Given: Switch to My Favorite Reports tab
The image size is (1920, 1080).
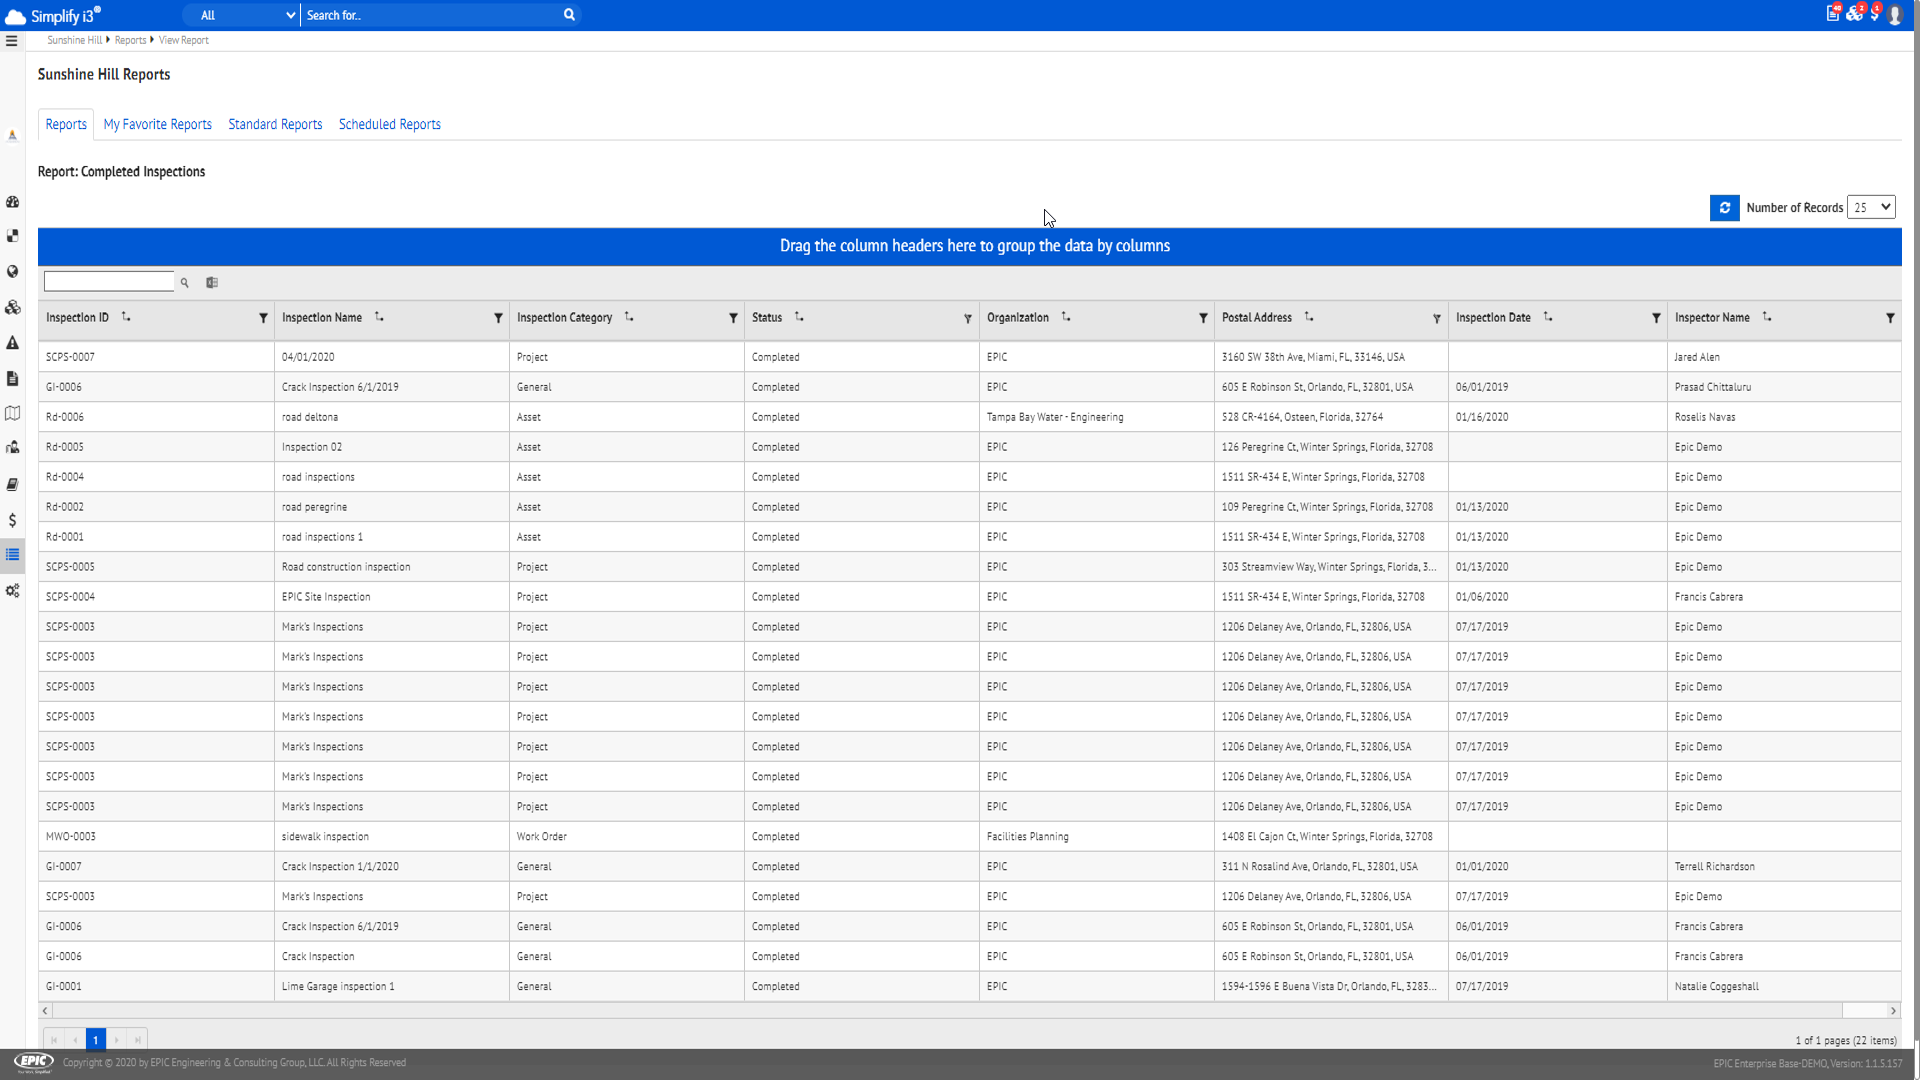Looking at the screenshot, I should tap(157, 125).
